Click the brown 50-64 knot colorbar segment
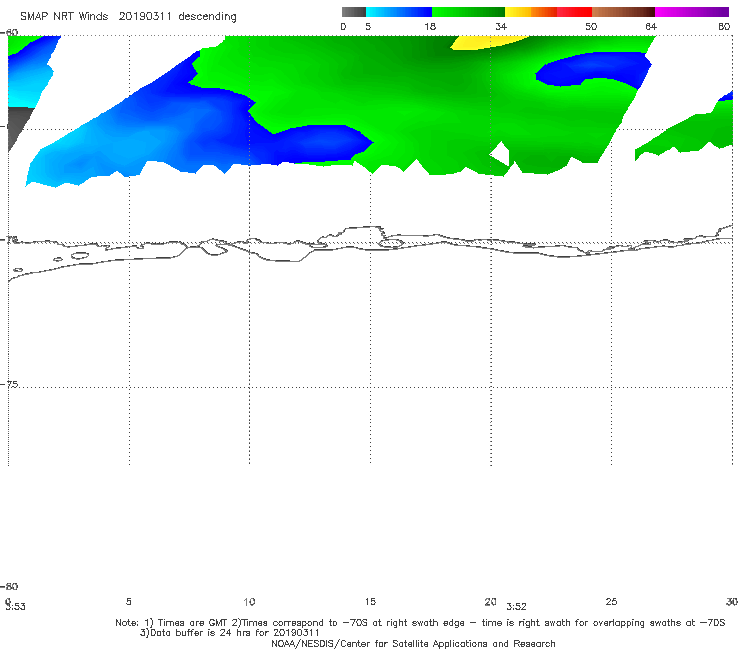740x650 pixels. (623, 12)
